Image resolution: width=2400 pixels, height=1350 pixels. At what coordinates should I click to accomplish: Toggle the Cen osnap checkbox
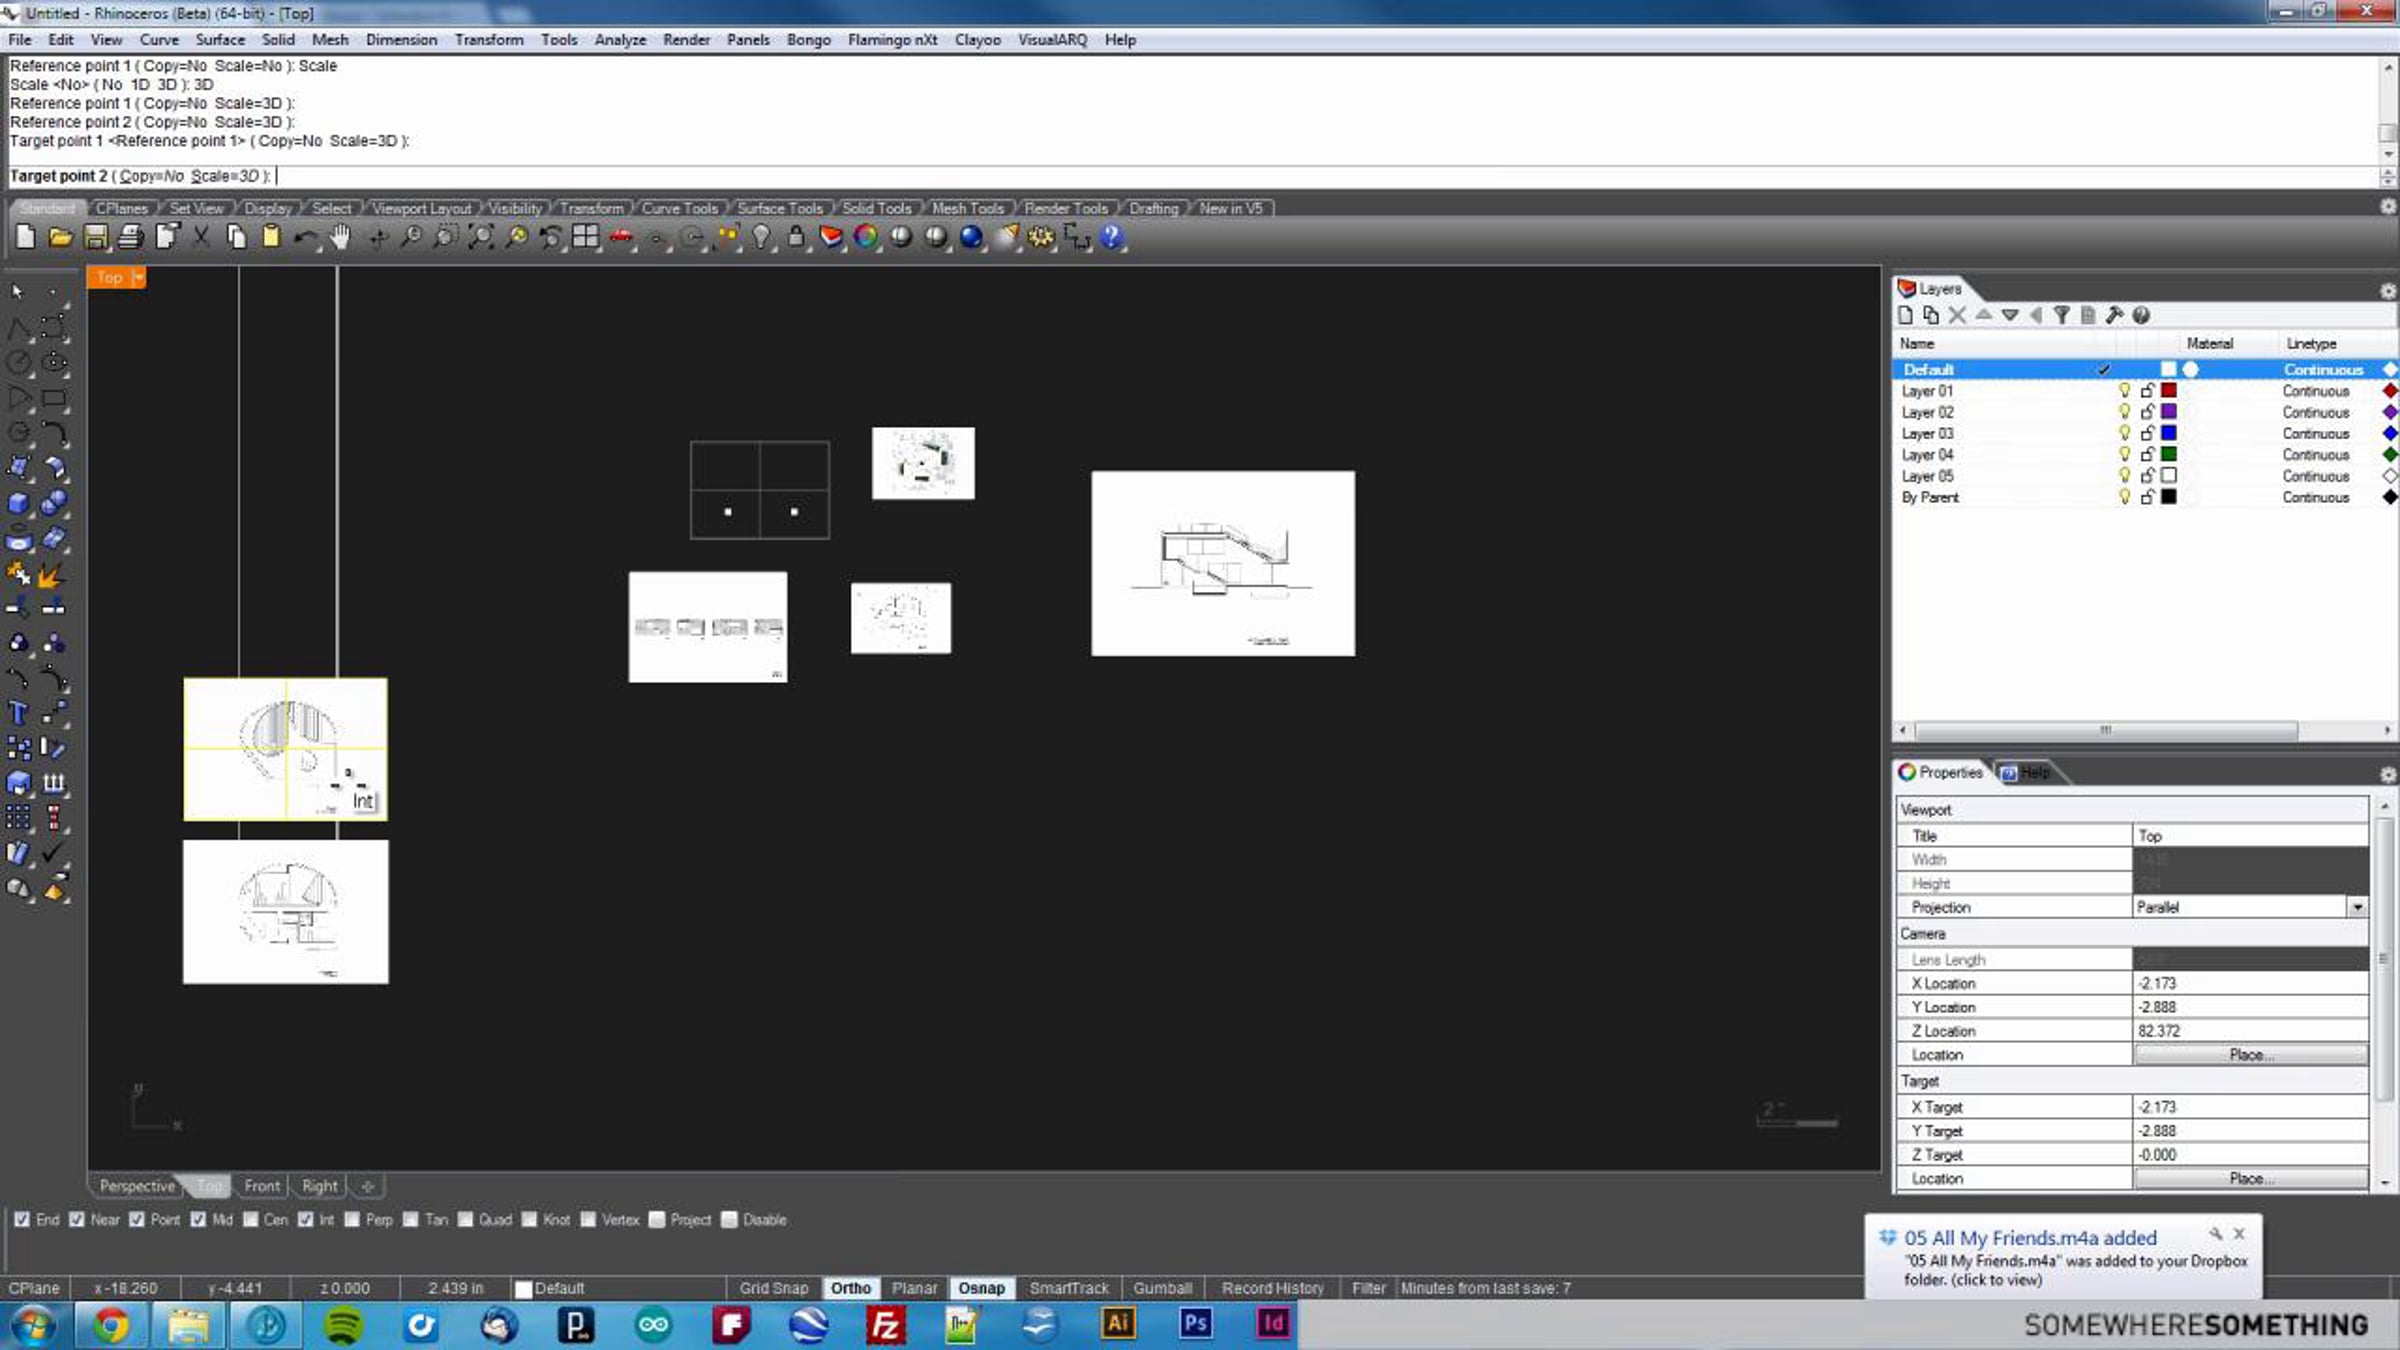251,1220
